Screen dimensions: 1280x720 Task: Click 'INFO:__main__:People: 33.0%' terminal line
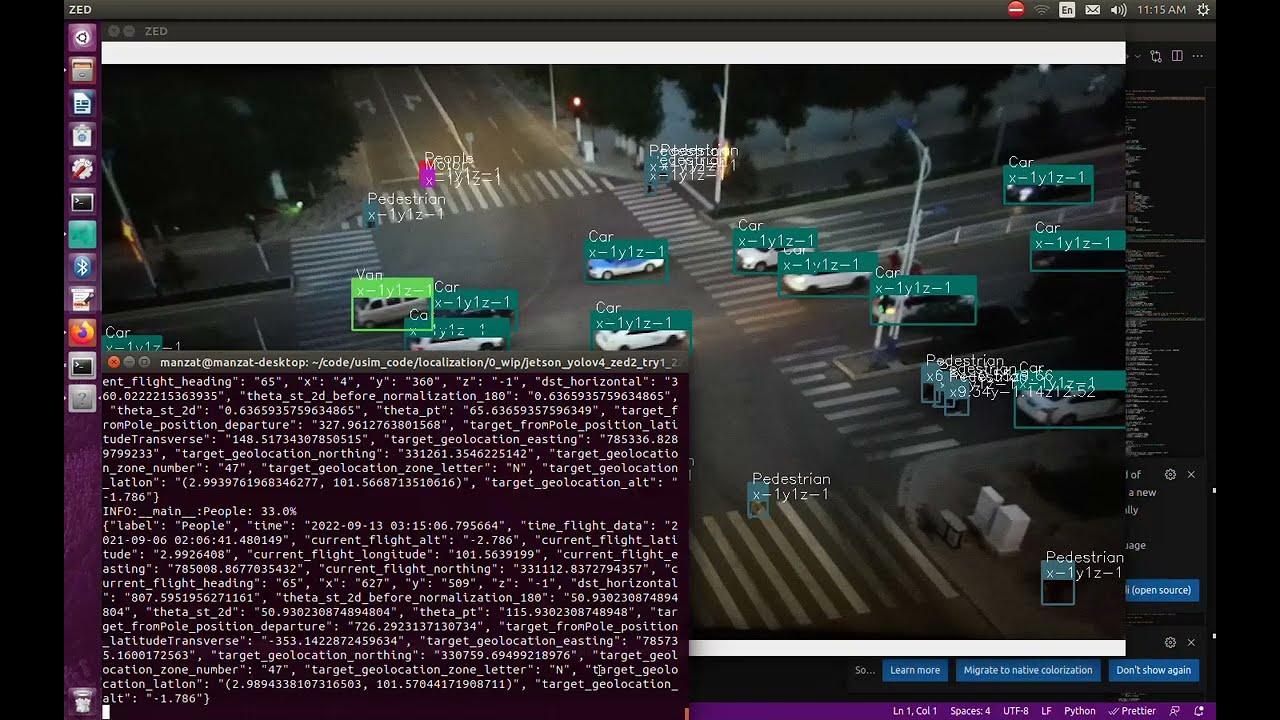coord(200,511)
